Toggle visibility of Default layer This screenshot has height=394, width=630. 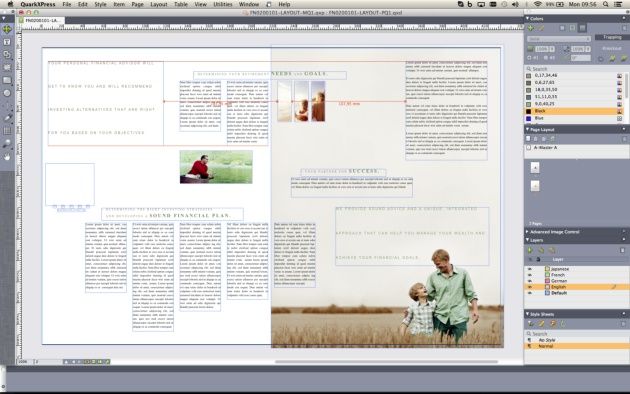[530, 293]
